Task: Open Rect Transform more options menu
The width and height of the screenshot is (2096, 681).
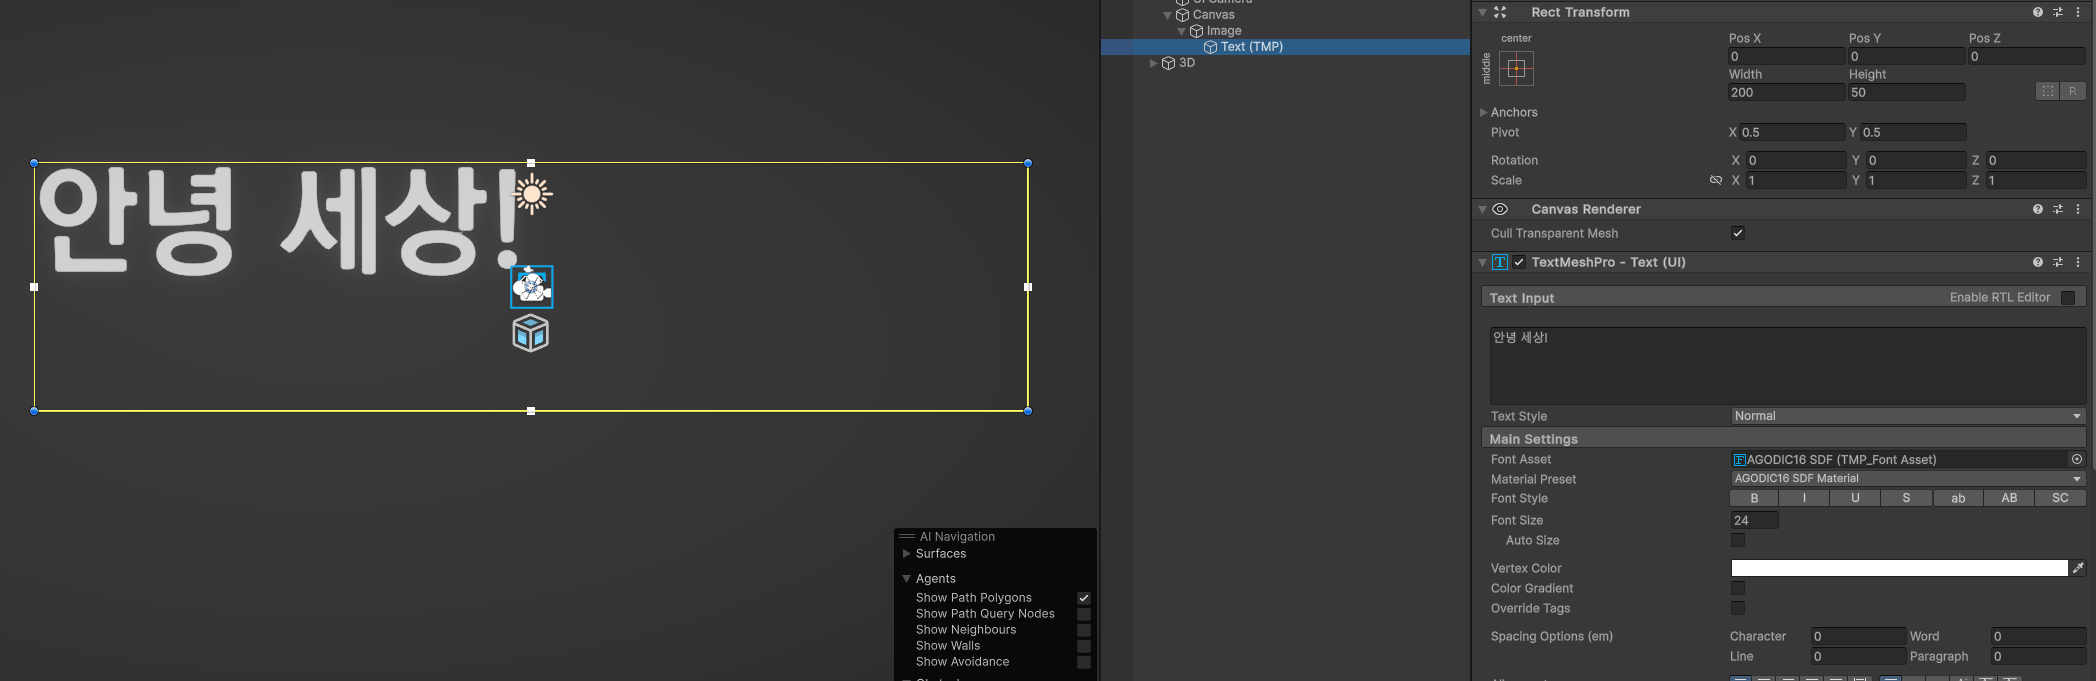Action: coord(2078,12)
